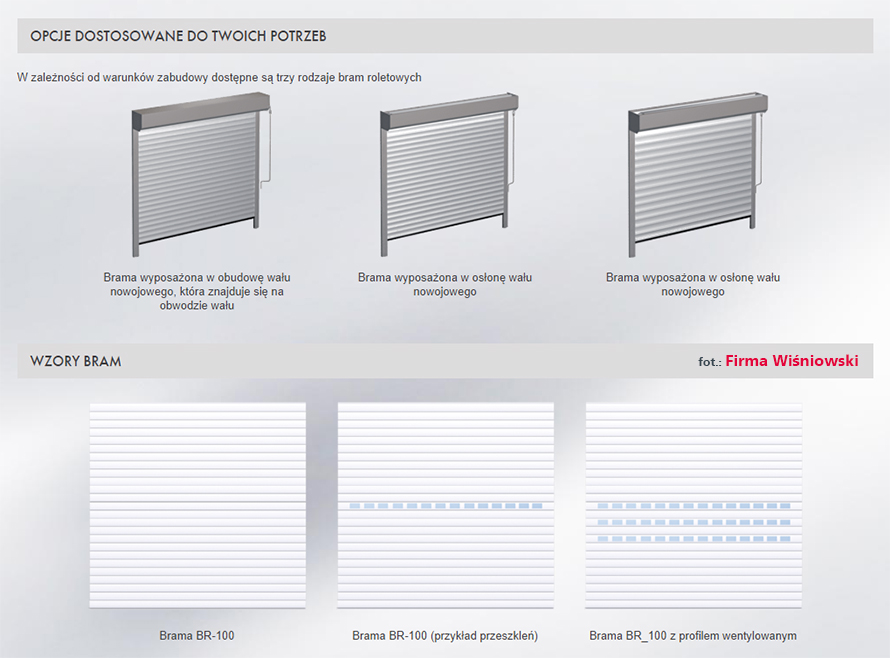This screenshot has height=658, width=890.
Task: Select the plain Brama BR-100 pattern image
Action: 198,505
